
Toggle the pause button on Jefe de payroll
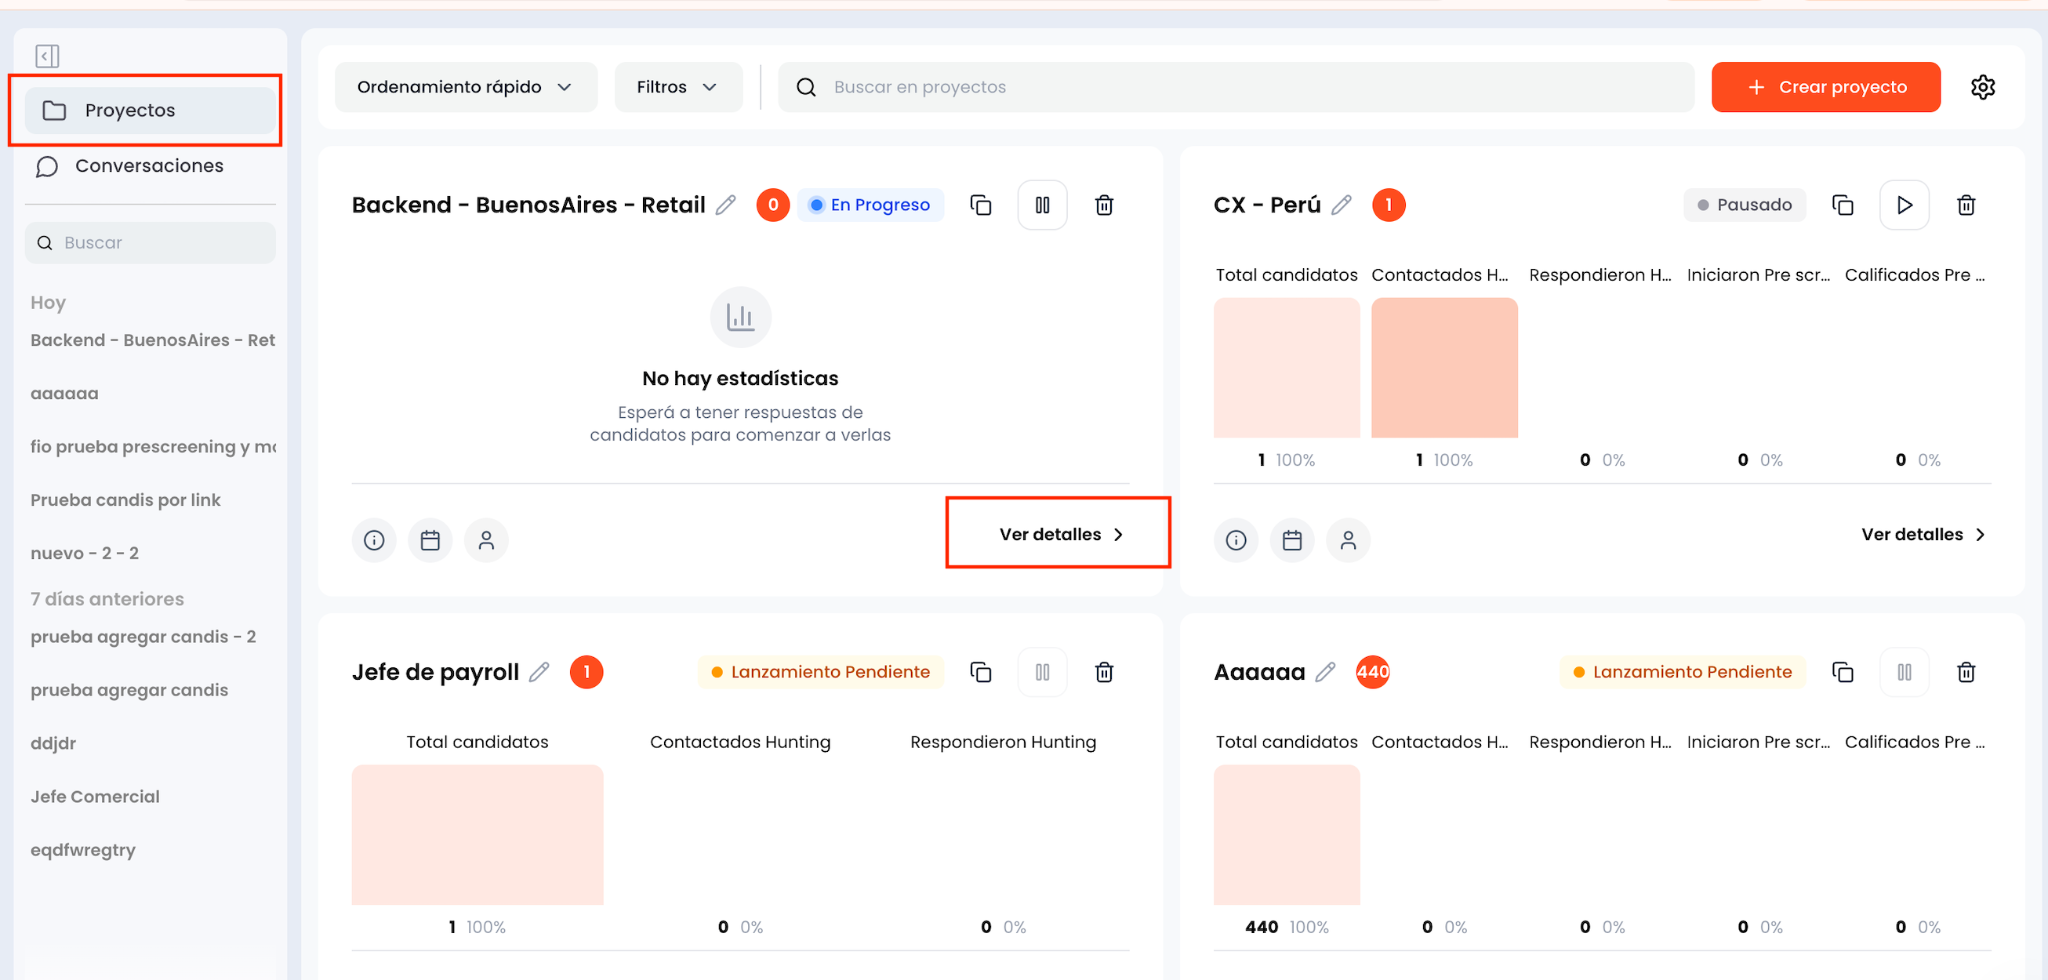(x=1043, y=672)
